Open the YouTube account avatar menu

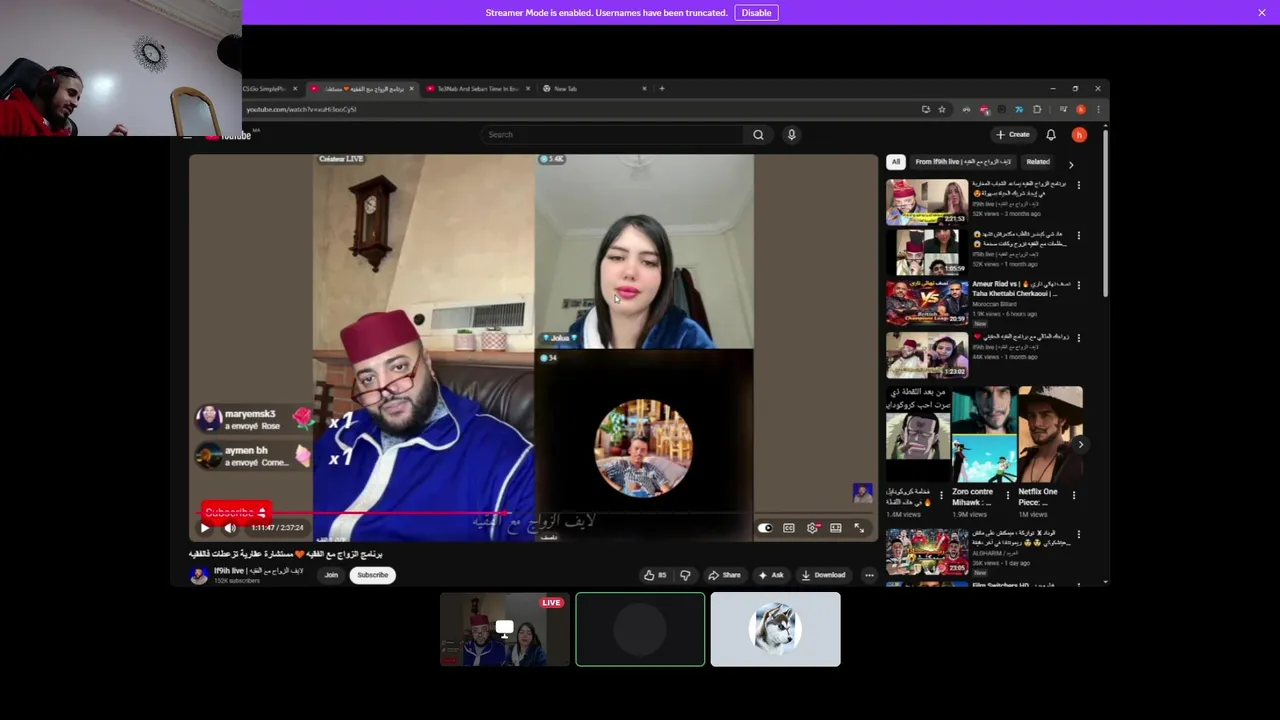point(1079,134)
